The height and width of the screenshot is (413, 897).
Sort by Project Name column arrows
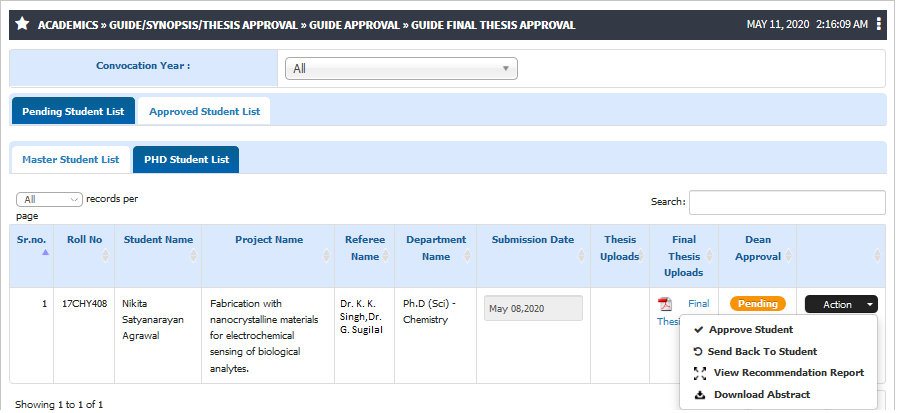[x=326, y=256]
